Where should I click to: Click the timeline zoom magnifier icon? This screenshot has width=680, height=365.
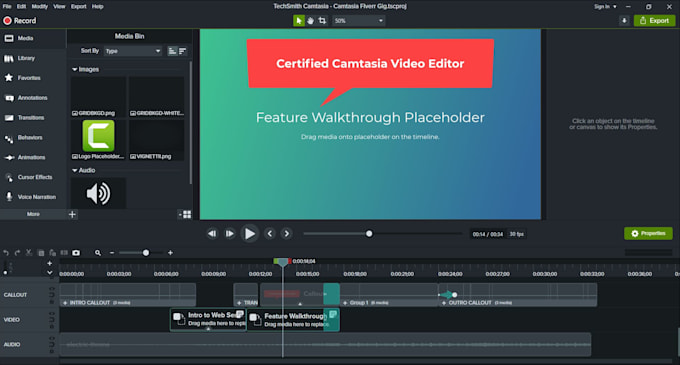click(x=98, y=253)
